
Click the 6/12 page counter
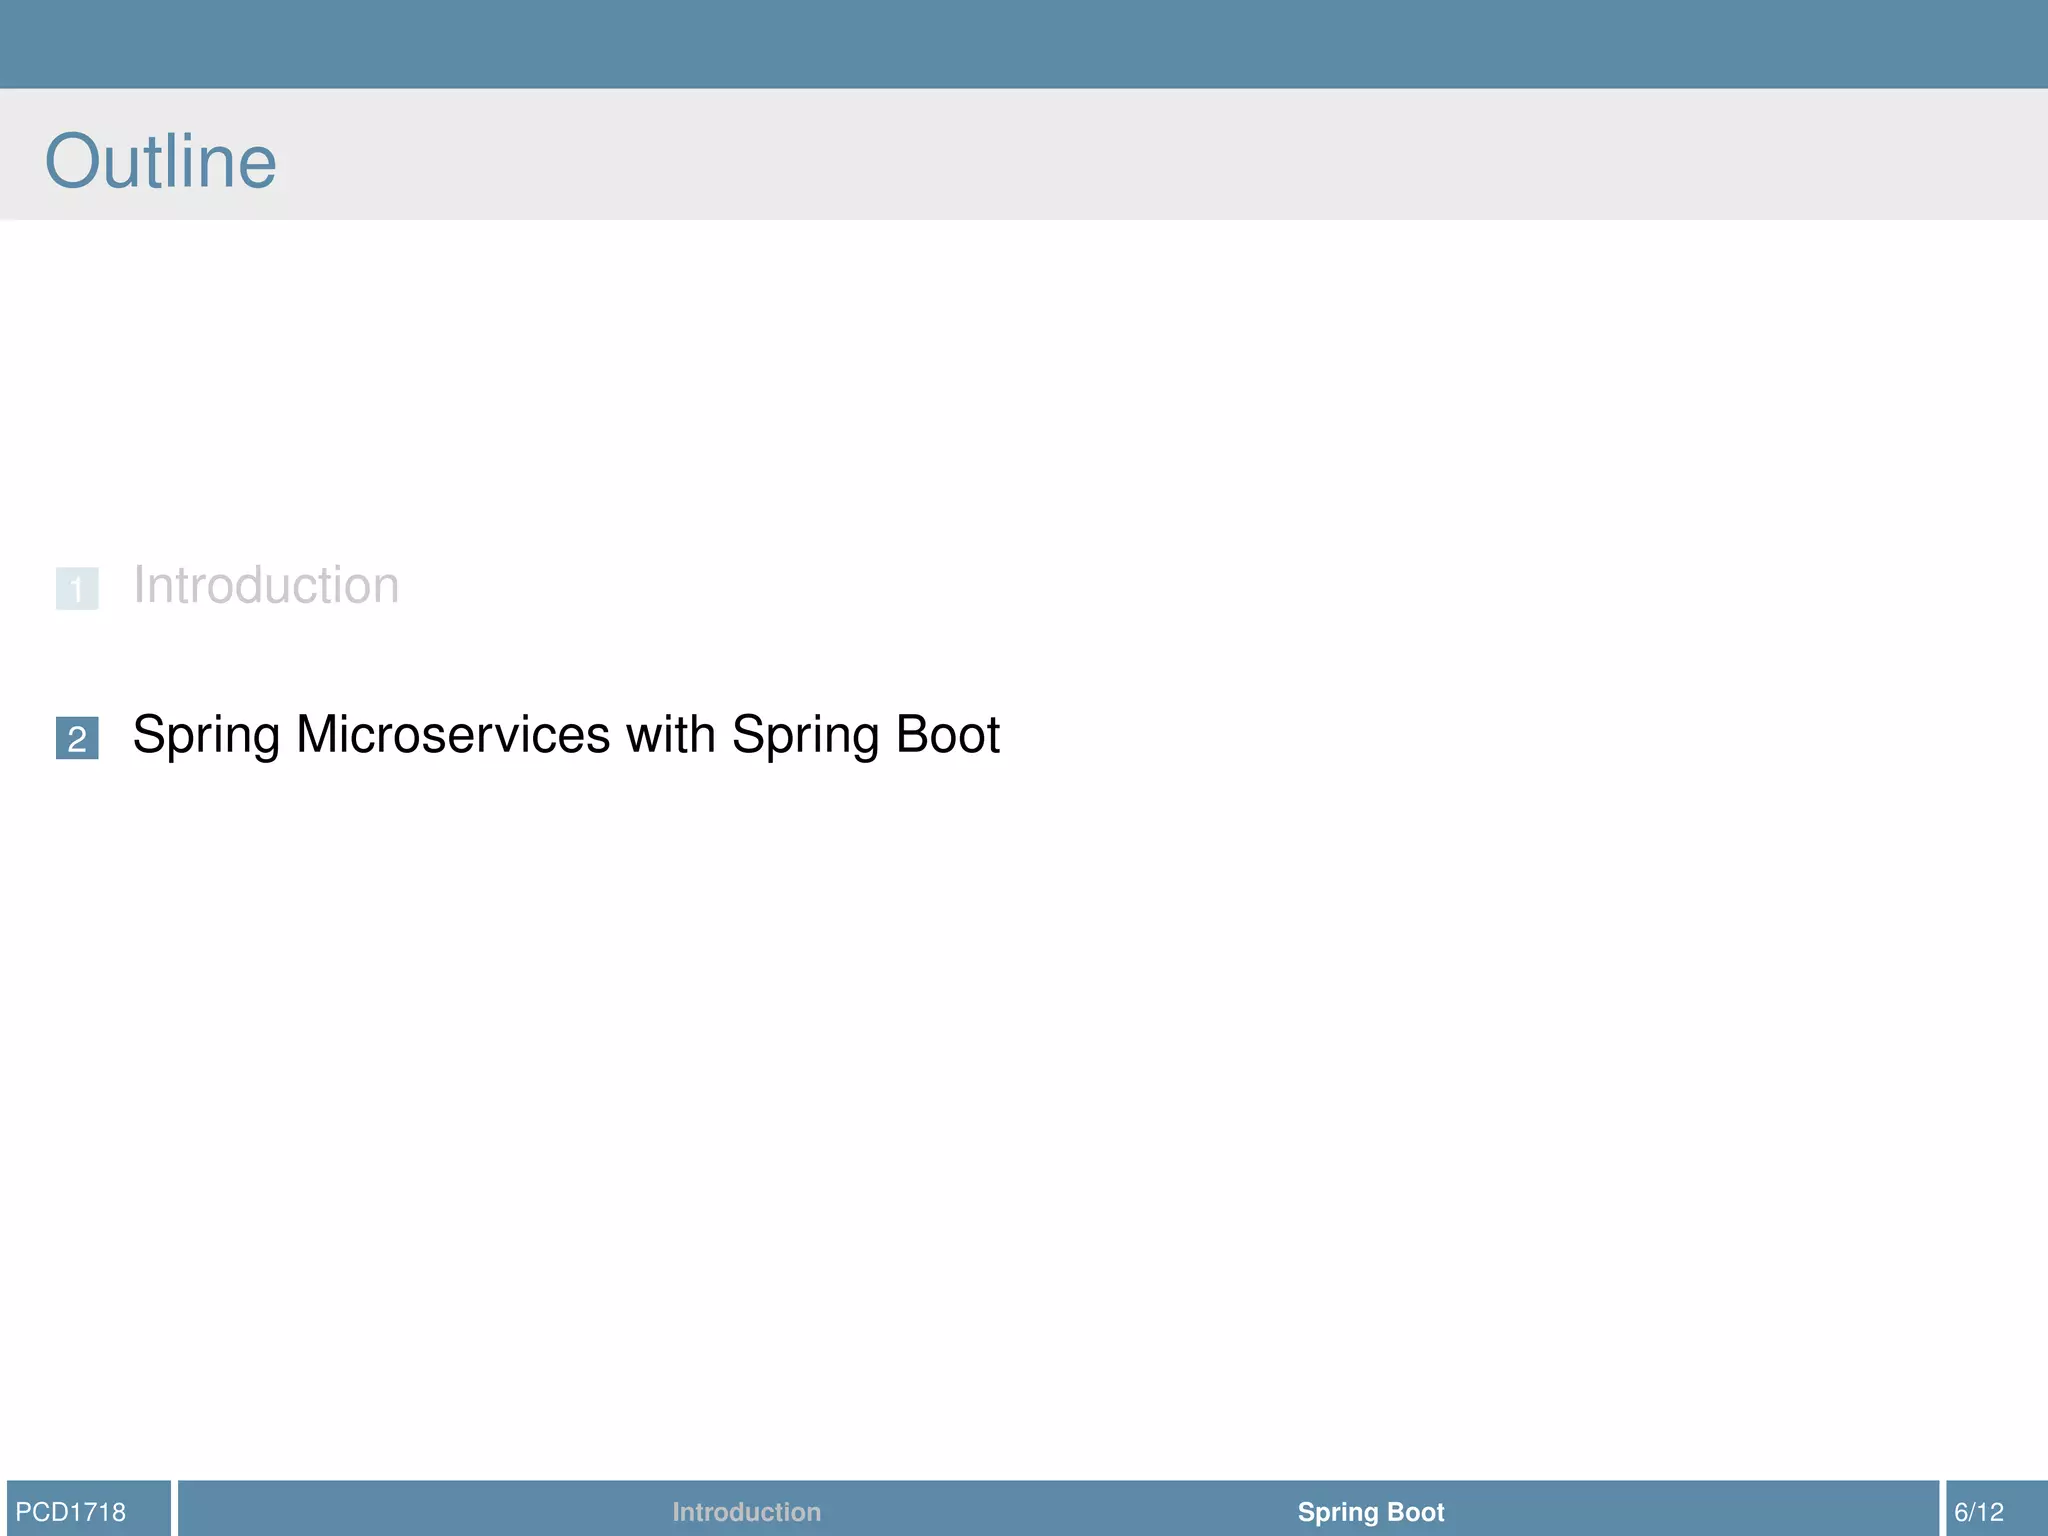tap(1979, 1511)
